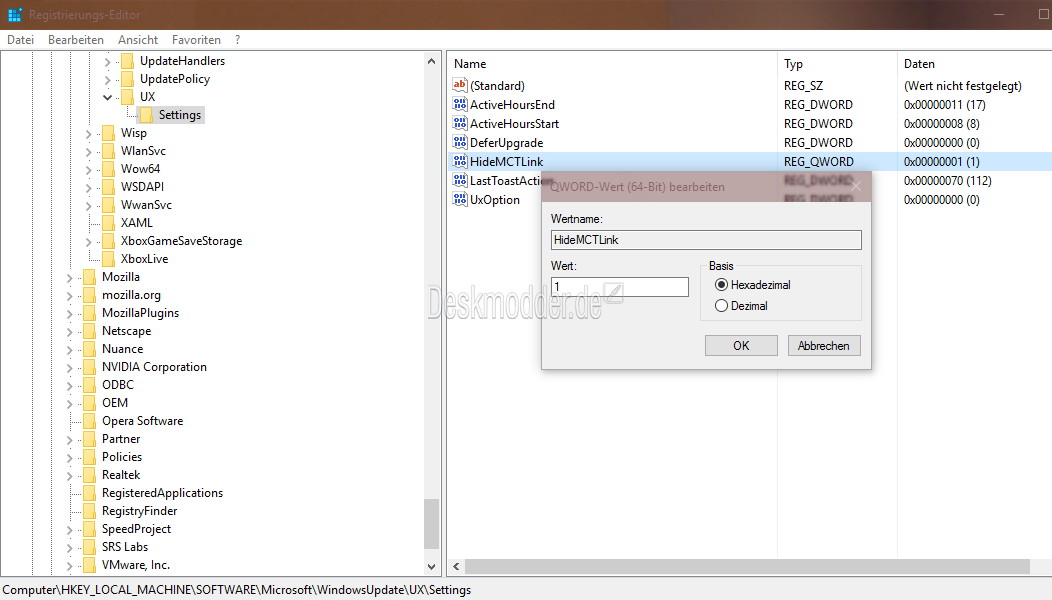Click values pane scroll-left arrow

click(456, 566)
